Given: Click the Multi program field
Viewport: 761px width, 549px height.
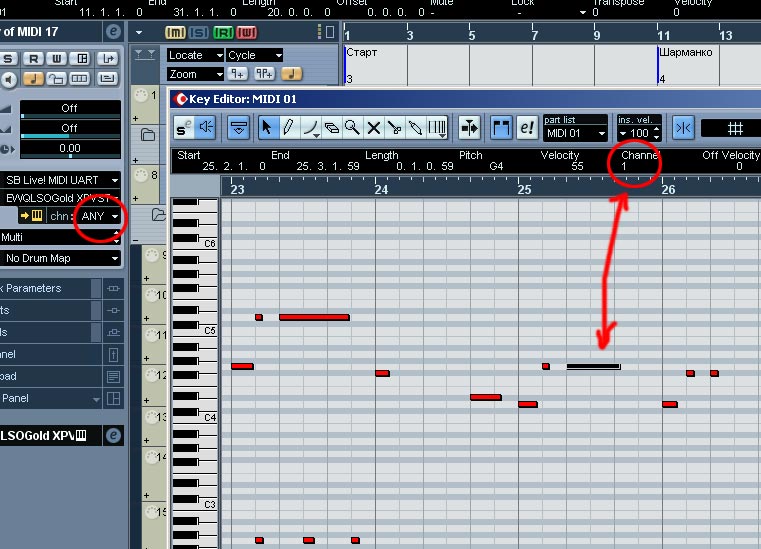Looking at the screenshot, I should click(60, 237).
